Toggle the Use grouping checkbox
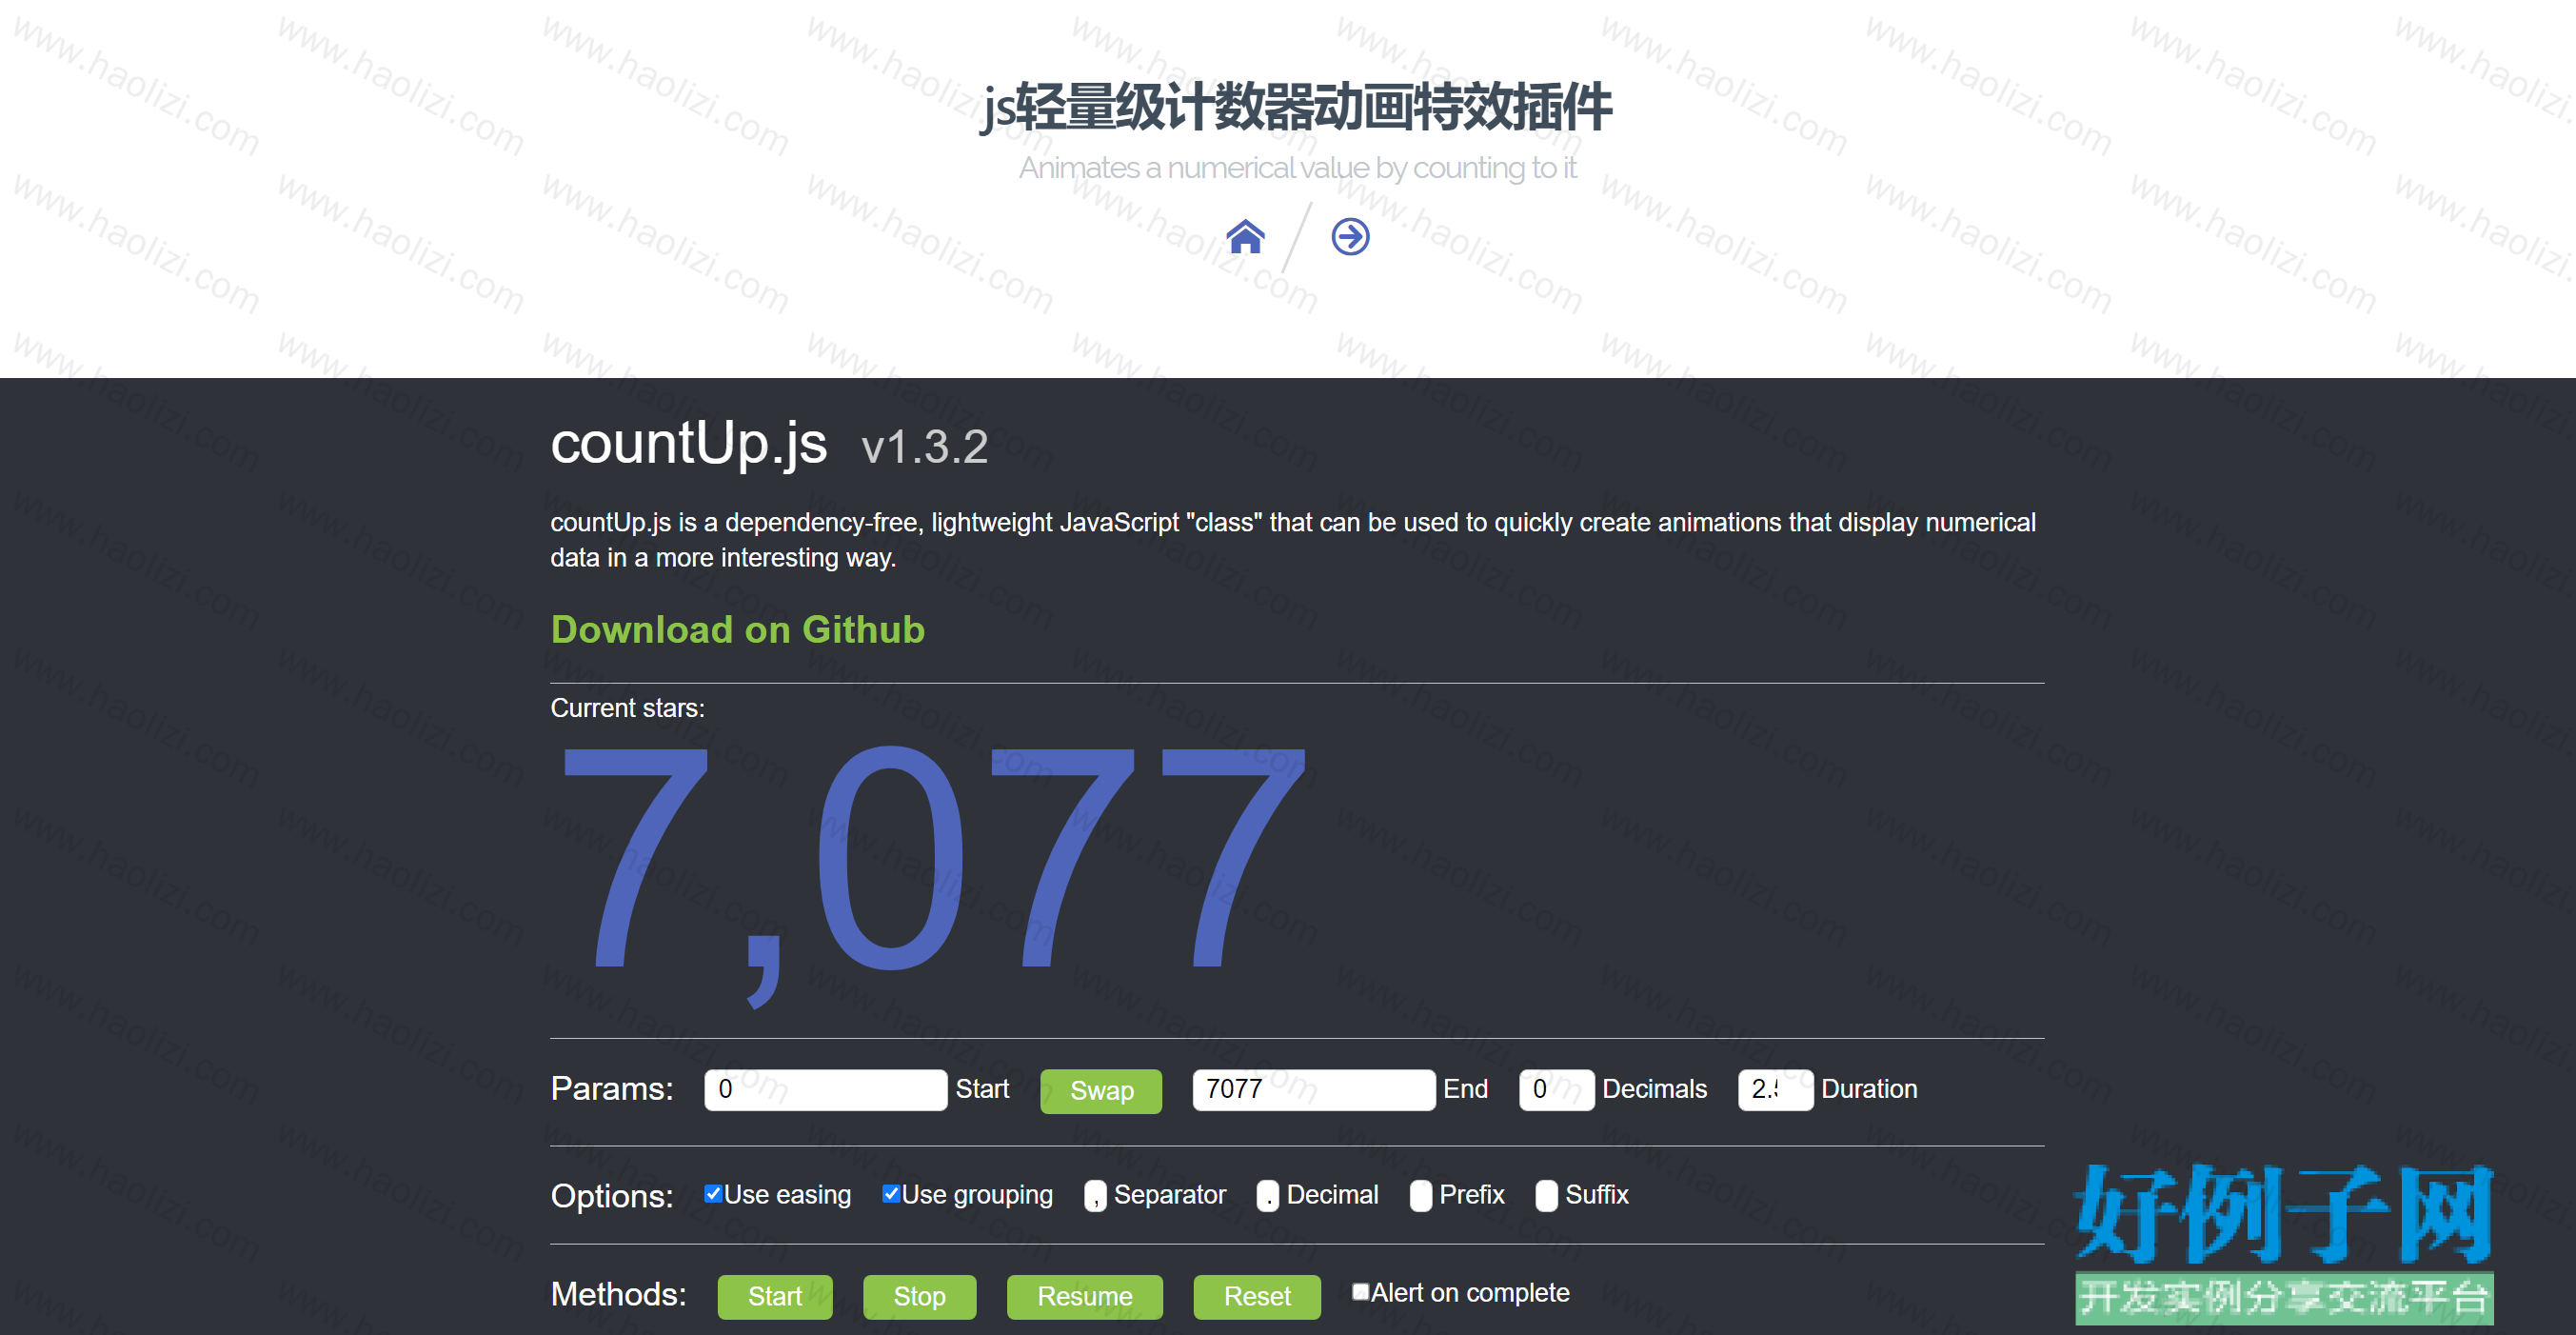The image size is (2576, 1335). click(891, 1193)
